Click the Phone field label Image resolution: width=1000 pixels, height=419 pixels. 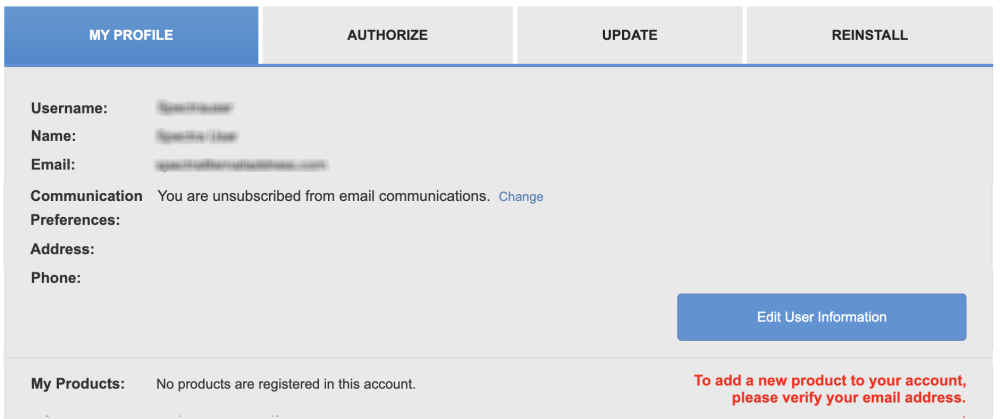56,277
